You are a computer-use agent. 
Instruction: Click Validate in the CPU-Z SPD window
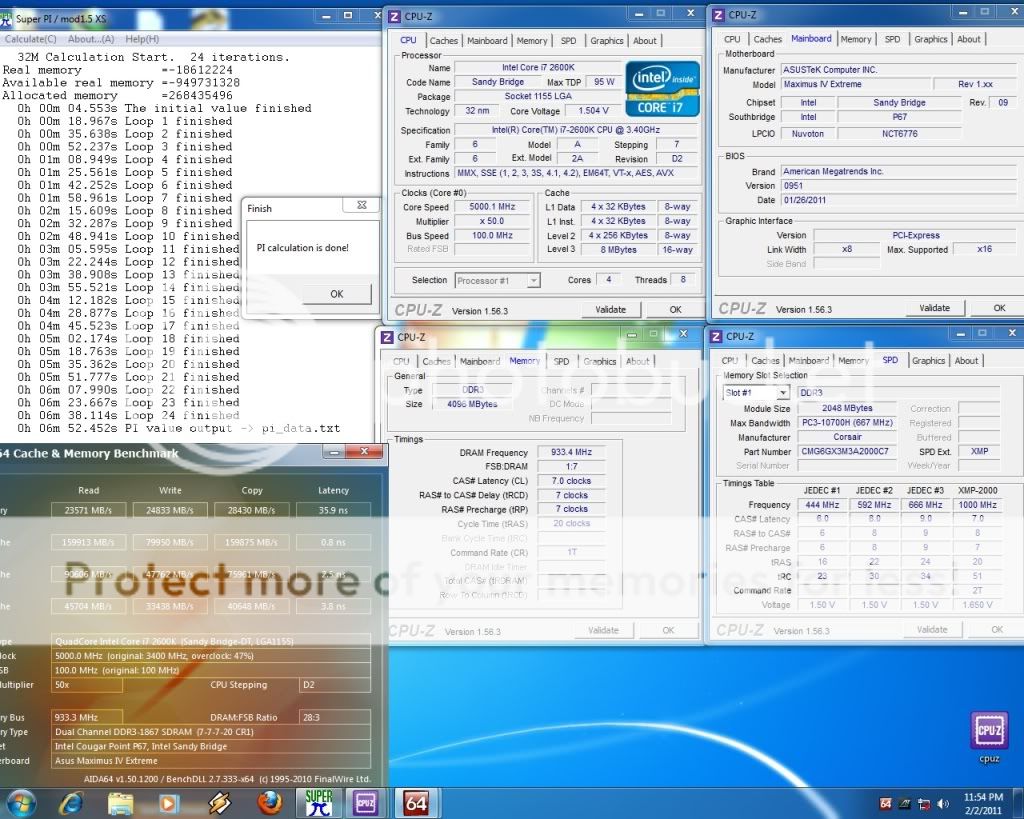[932, 630]
